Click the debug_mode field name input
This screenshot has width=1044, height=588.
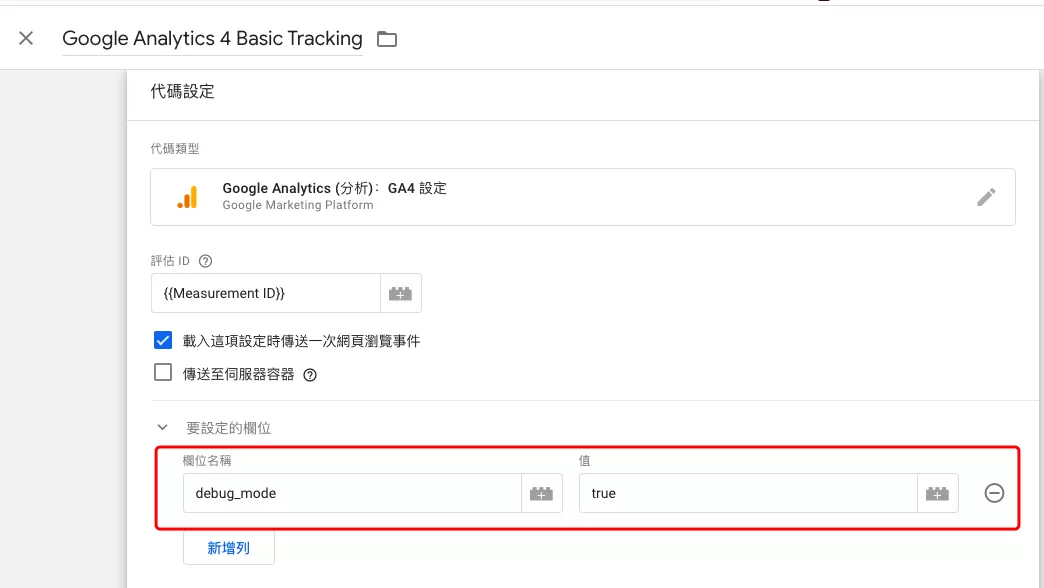pyautogui.click(x=352, y=493)
